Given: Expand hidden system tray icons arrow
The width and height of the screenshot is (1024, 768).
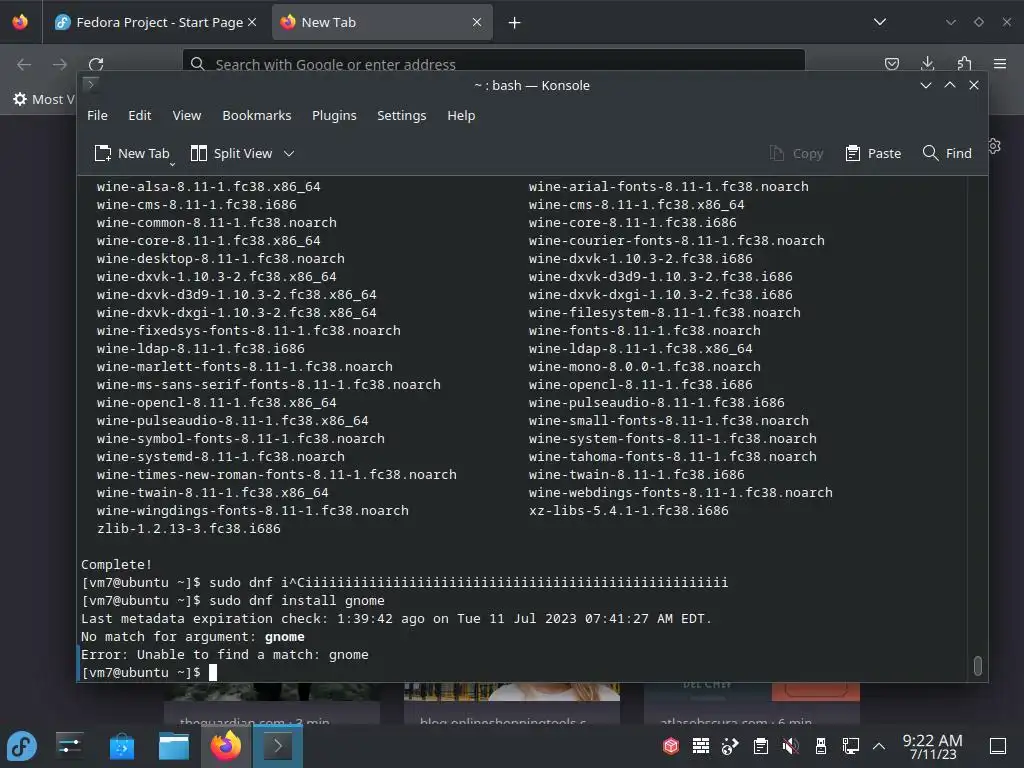Looking at the screenshot, I should 879,746.
